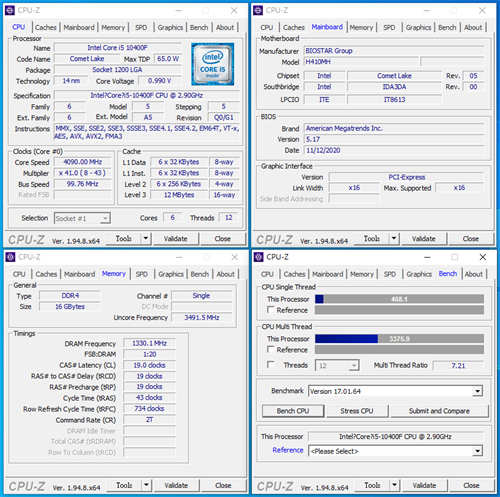Expand the Benchmark version combo box

coord(478,391)
